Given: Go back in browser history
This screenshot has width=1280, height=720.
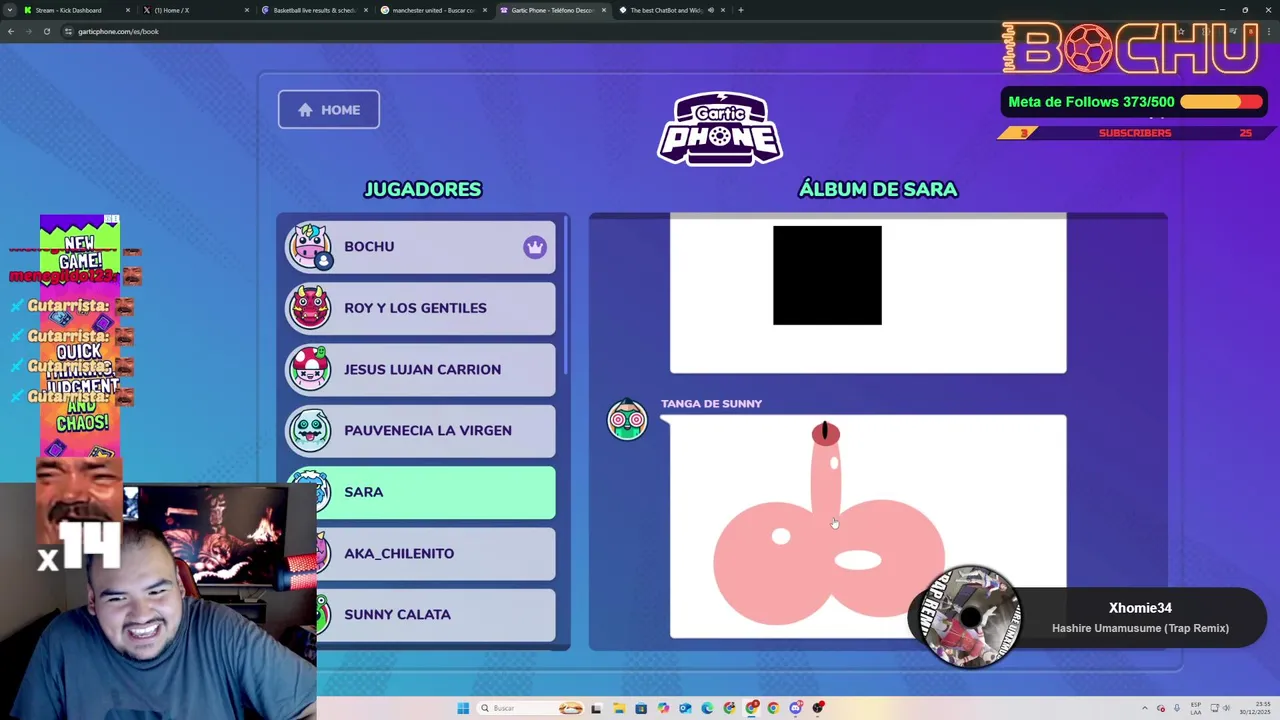Looking at the screenshot, I should [x=11, y=31].
